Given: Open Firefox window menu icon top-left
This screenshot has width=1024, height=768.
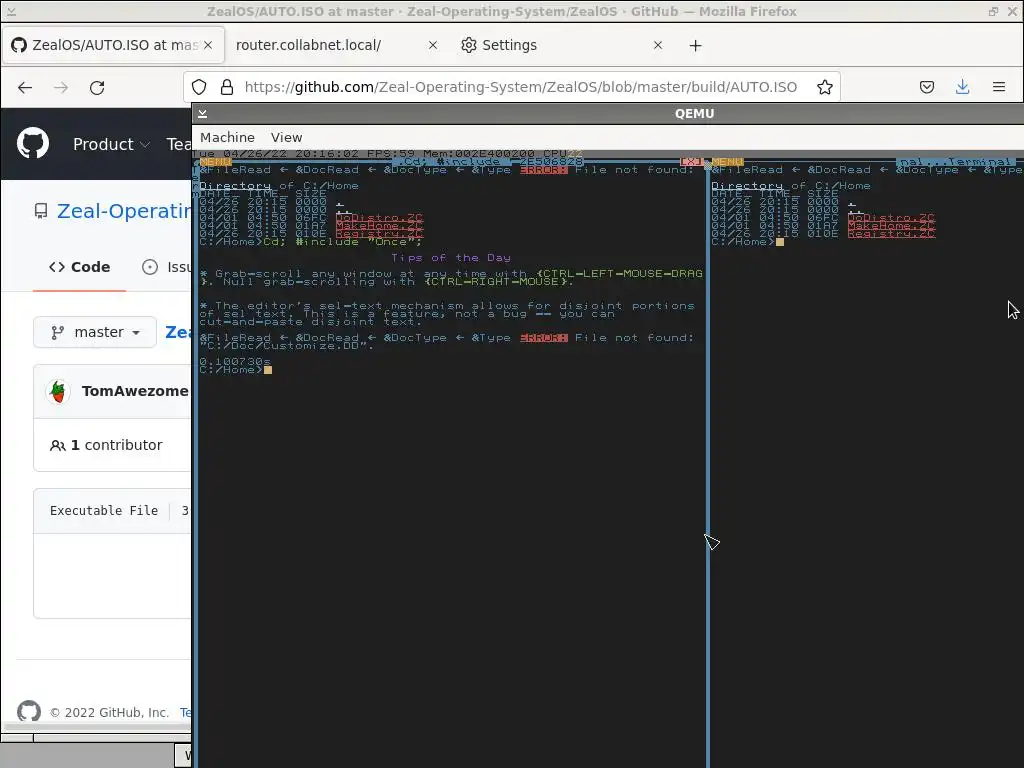Looking at the screenshot, I should tap(11, 11).
